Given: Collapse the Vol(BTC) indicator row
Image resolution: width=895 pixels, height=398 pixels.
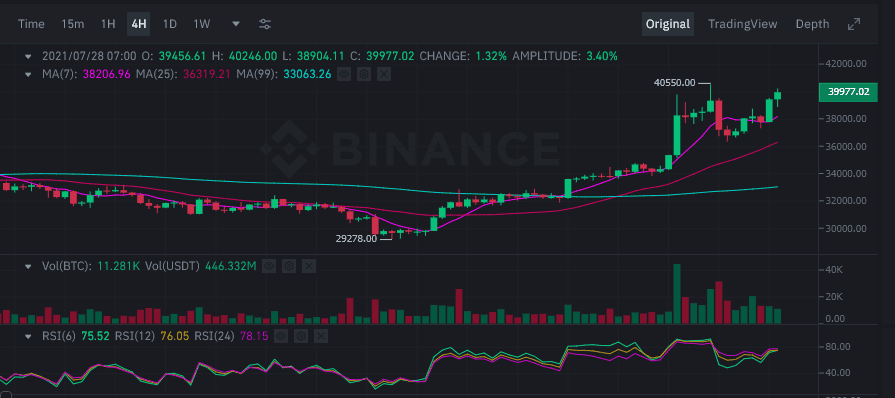Looking at the screenshot, I should pos(28,266).
